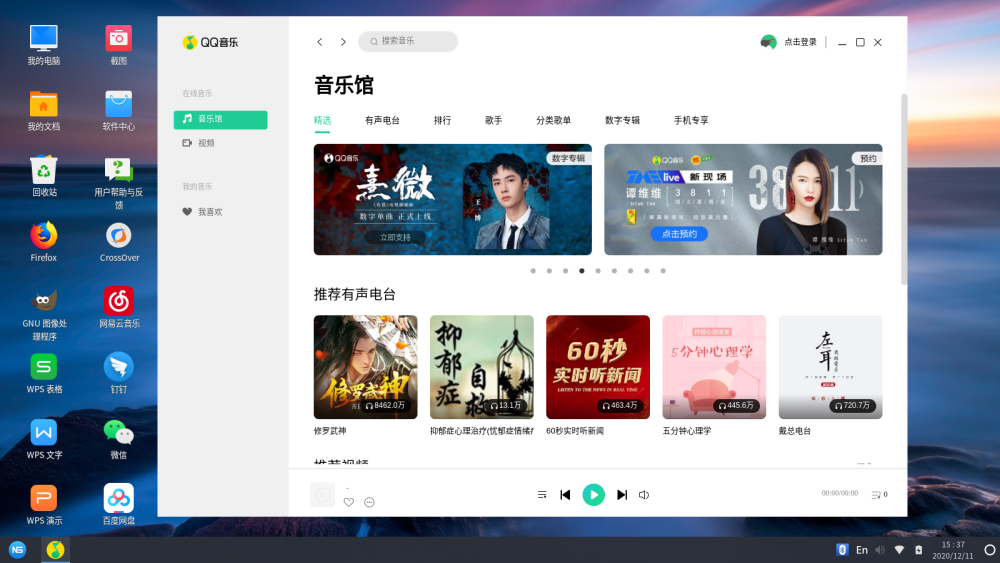Switch to the 歌手 tab
The height and width of the screenshot is (563, 1000).
(x=493, y=121)
